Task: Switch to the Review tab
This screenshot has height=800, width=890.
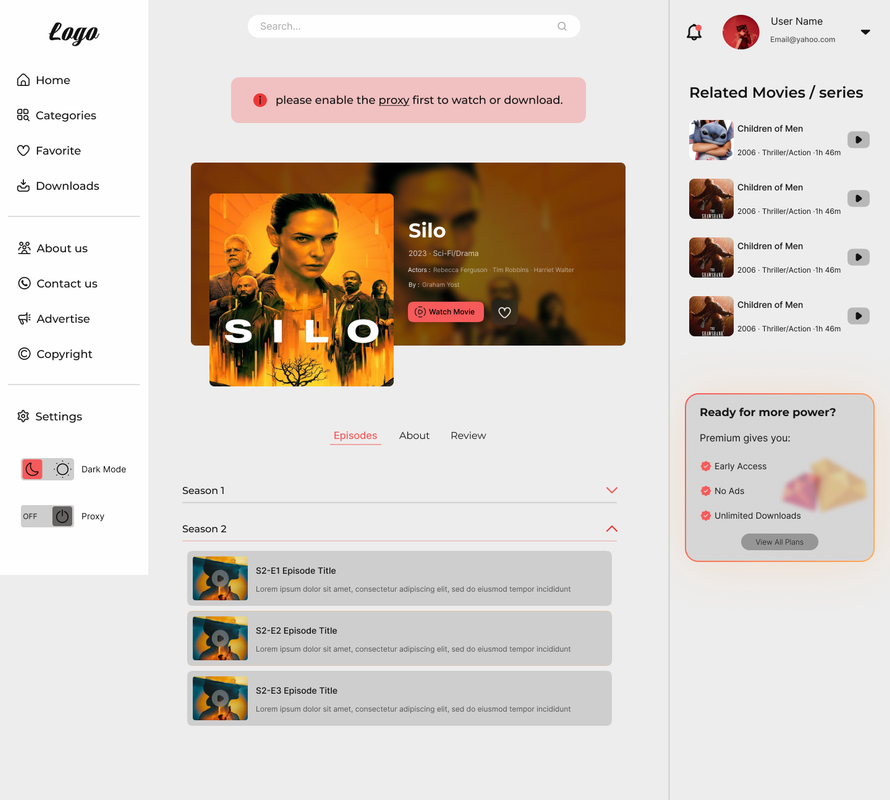Action: coord(468,435)
